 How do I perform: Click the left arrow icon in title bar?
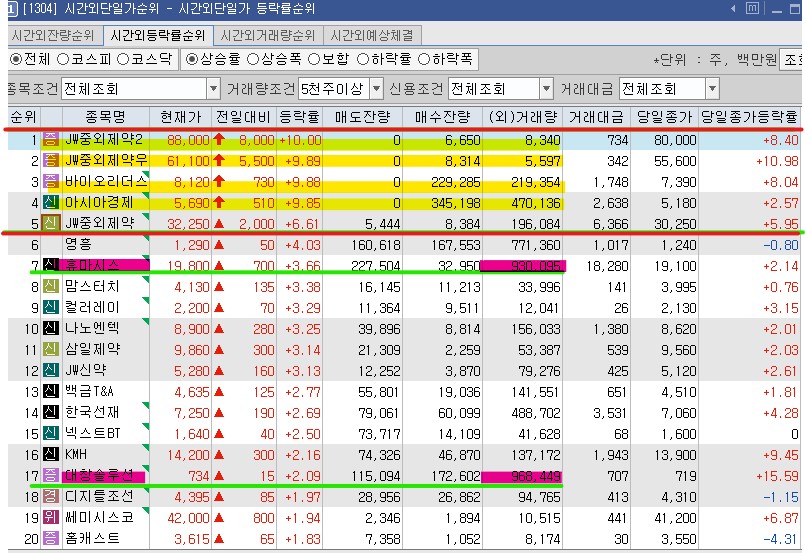point(733,8)
